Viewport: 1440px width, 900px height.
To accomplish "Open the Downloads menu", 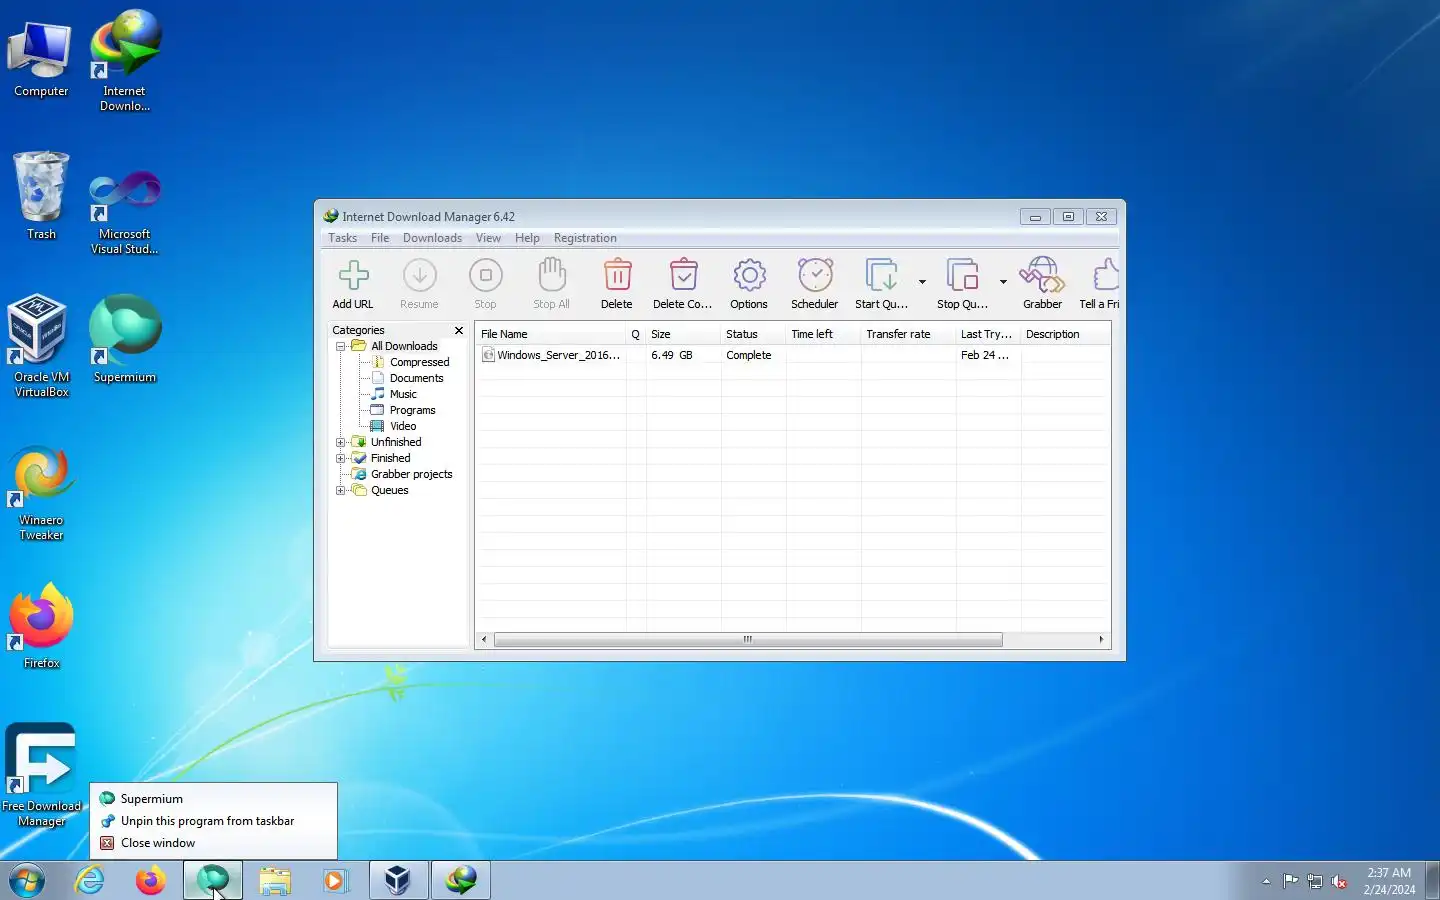I will click(432, 238).
